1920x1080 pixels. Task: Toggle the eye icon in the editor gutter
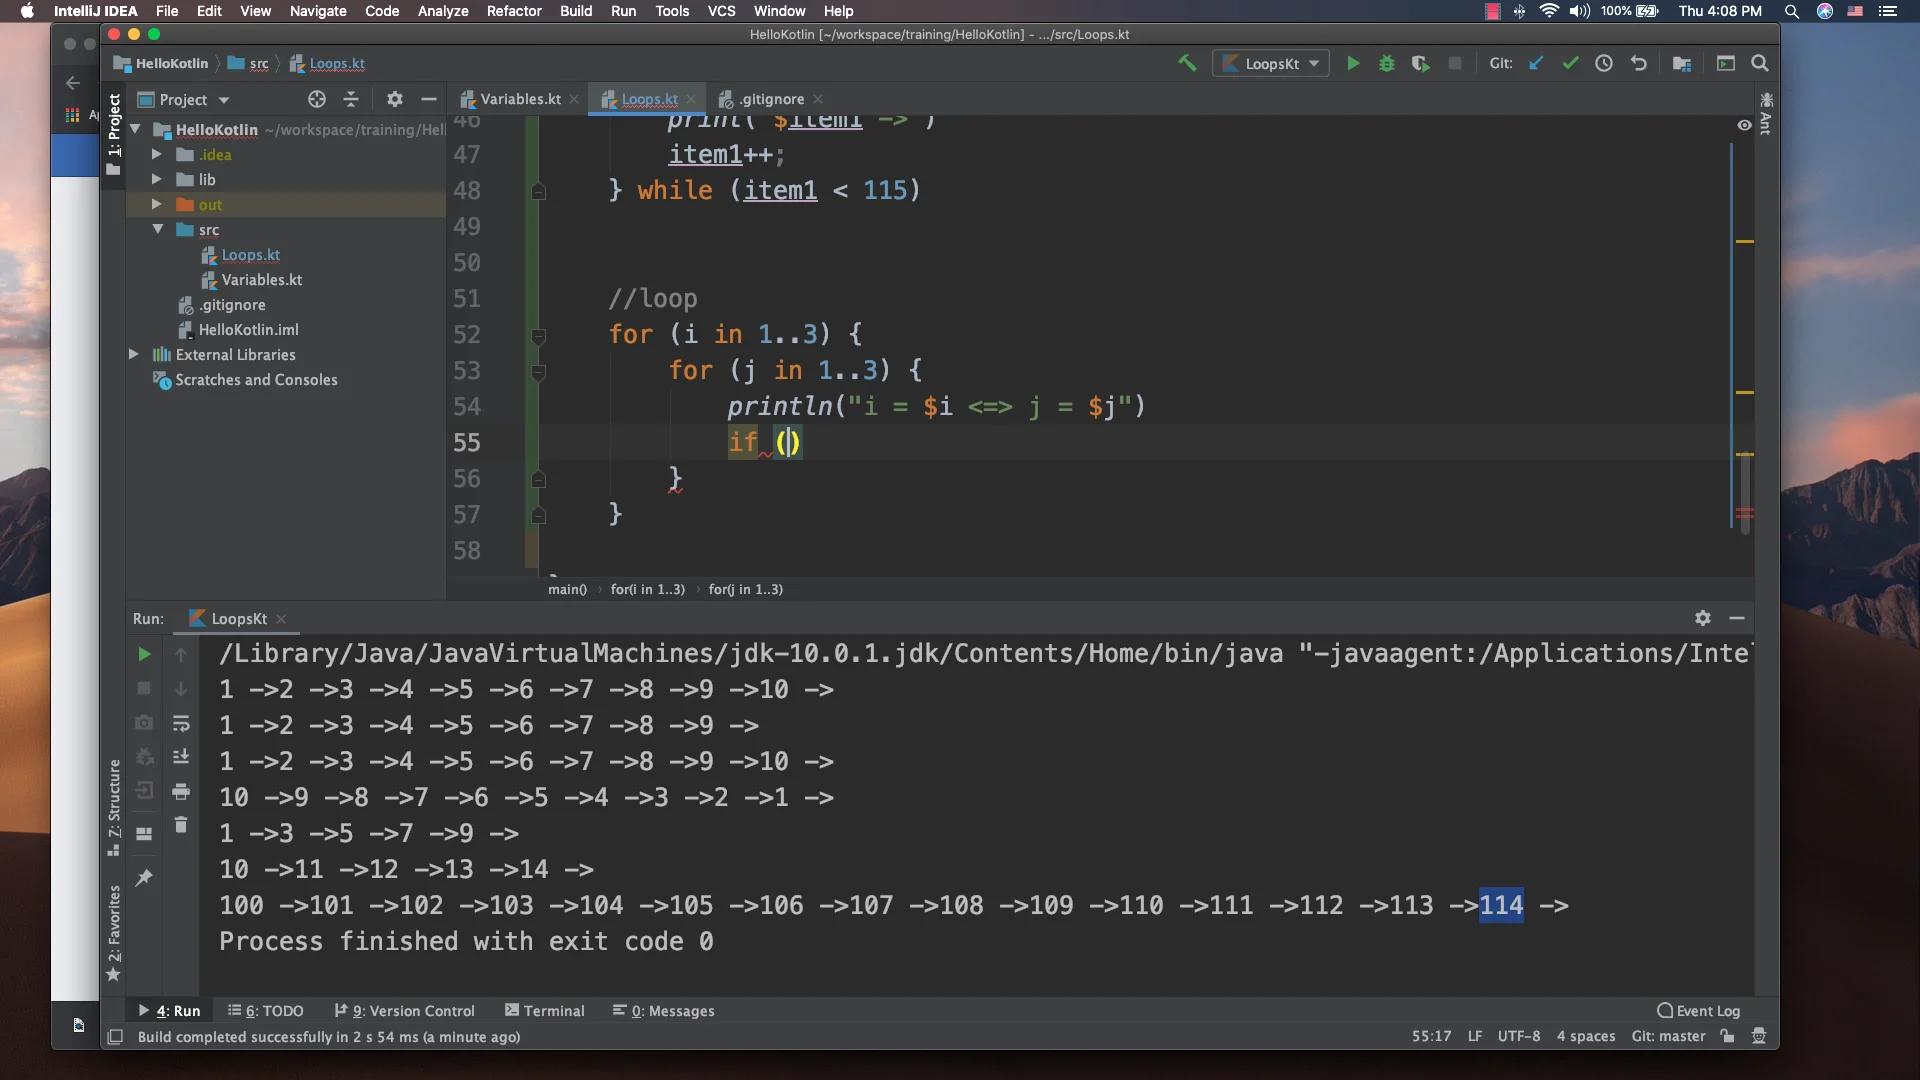(1745, 125)
